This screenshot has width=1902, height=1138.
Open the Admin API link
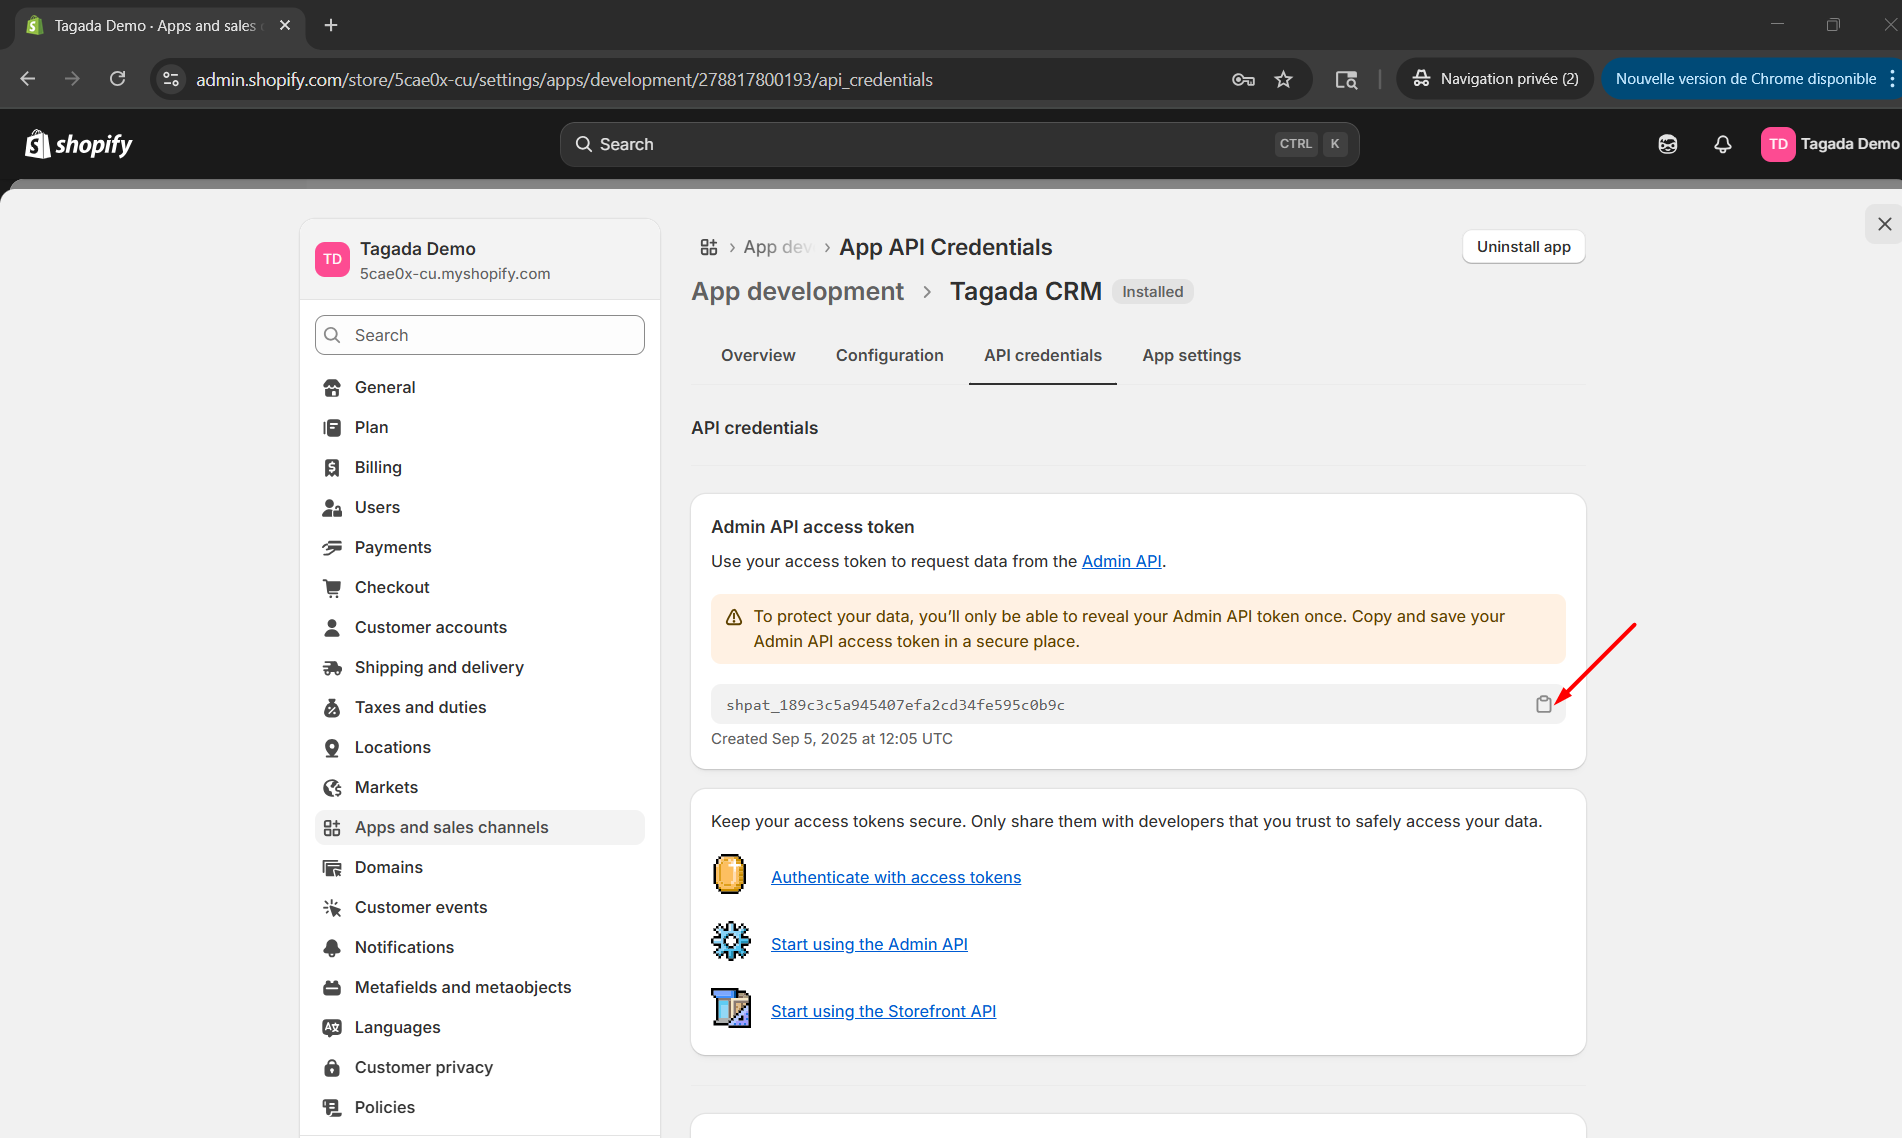pos(1121,561)
